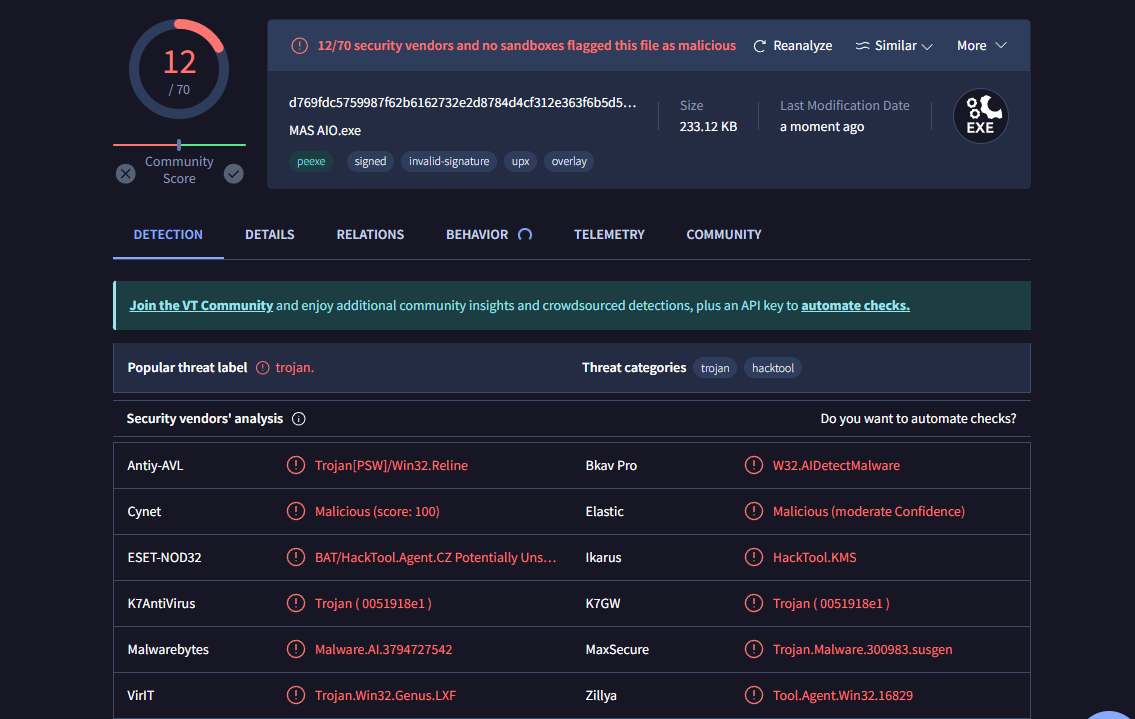The width and height of the screenshot is (1135, 719).
Task: Click the Popular threat label warning icon
Action: click(263, 368)
